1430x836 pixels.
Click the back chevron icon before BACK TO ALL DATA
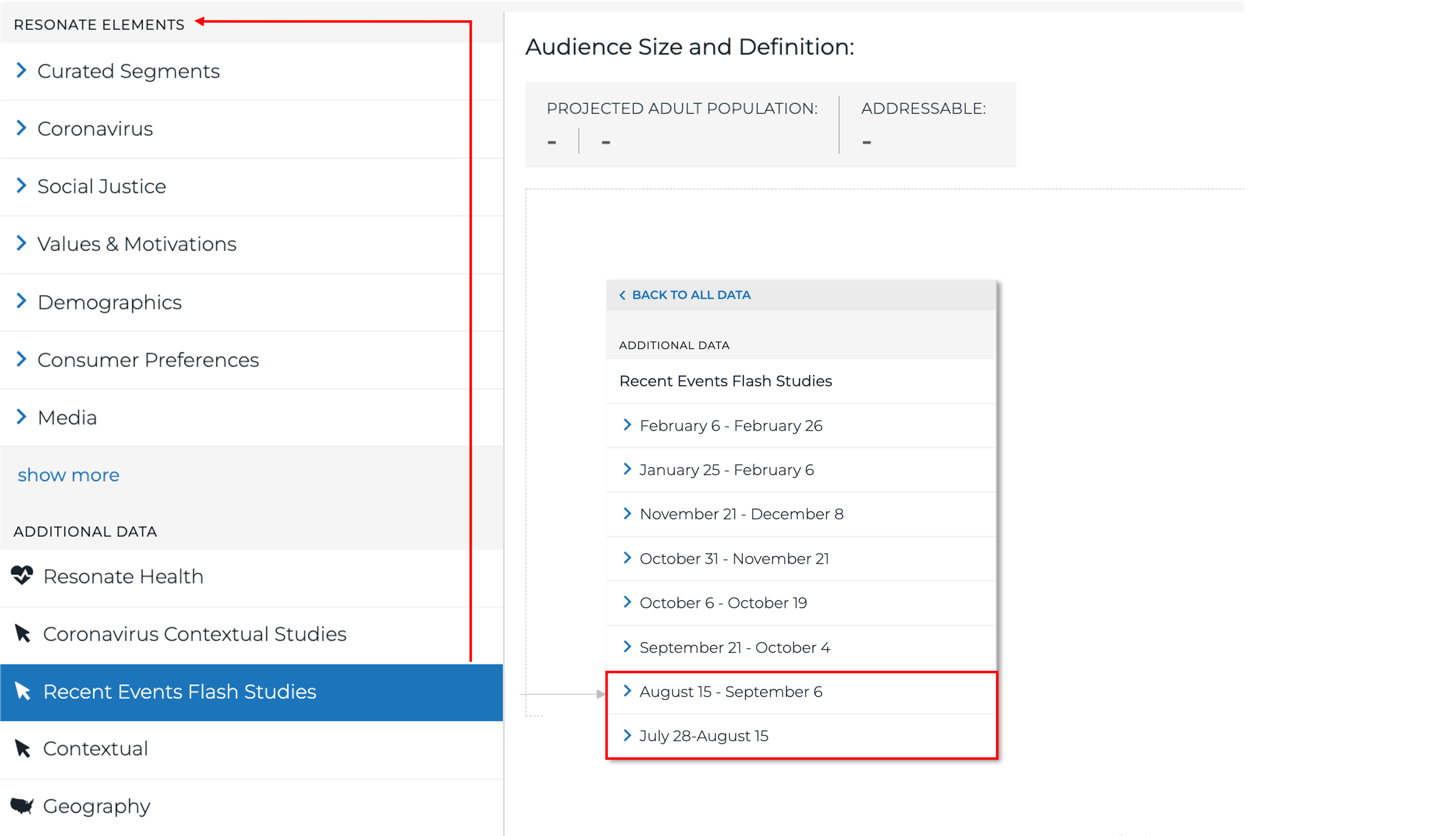click(622, 295)
